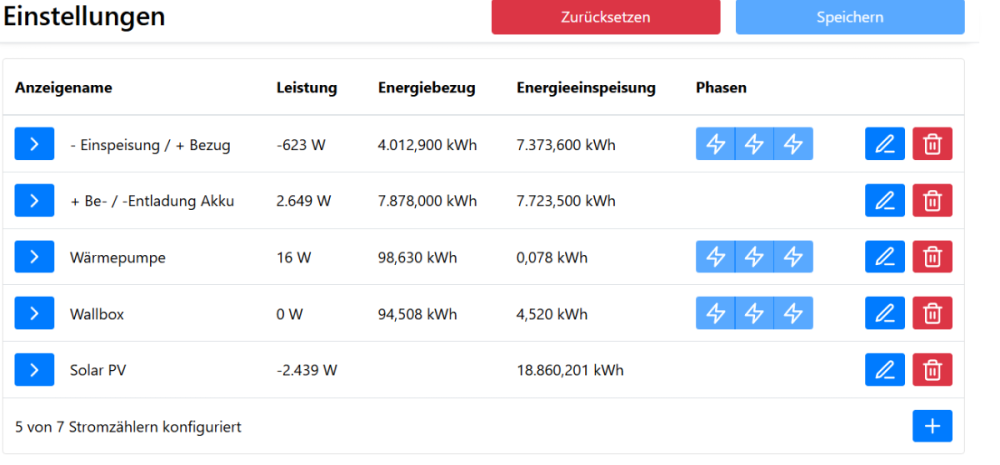Viewport: 1000px width, 465px height.
Task: Edit the Solar PV meter entry
Action: tap(884, 370)
